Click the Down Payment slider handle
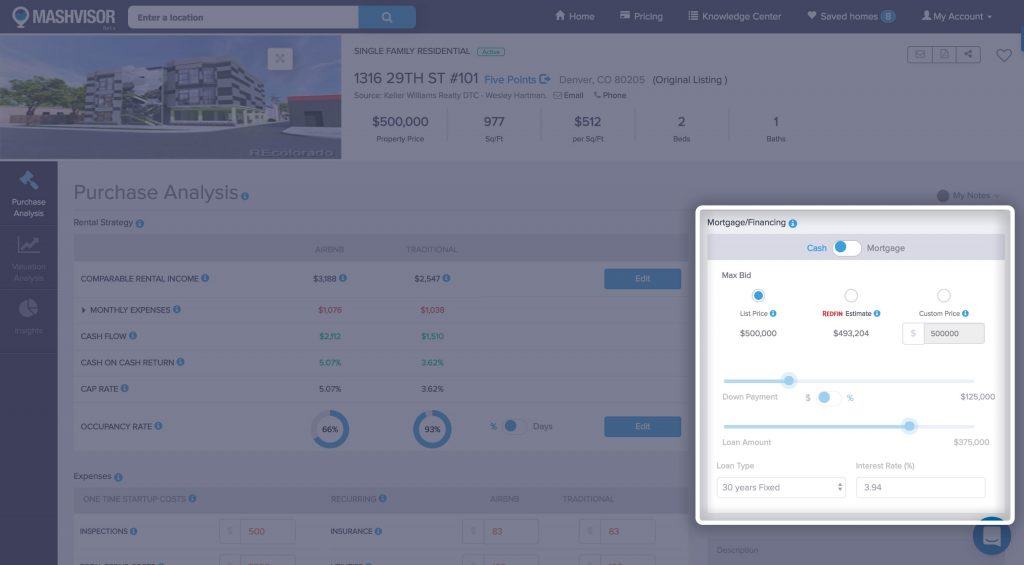This screenshot has height=565, width=1024. pos(789,380)
